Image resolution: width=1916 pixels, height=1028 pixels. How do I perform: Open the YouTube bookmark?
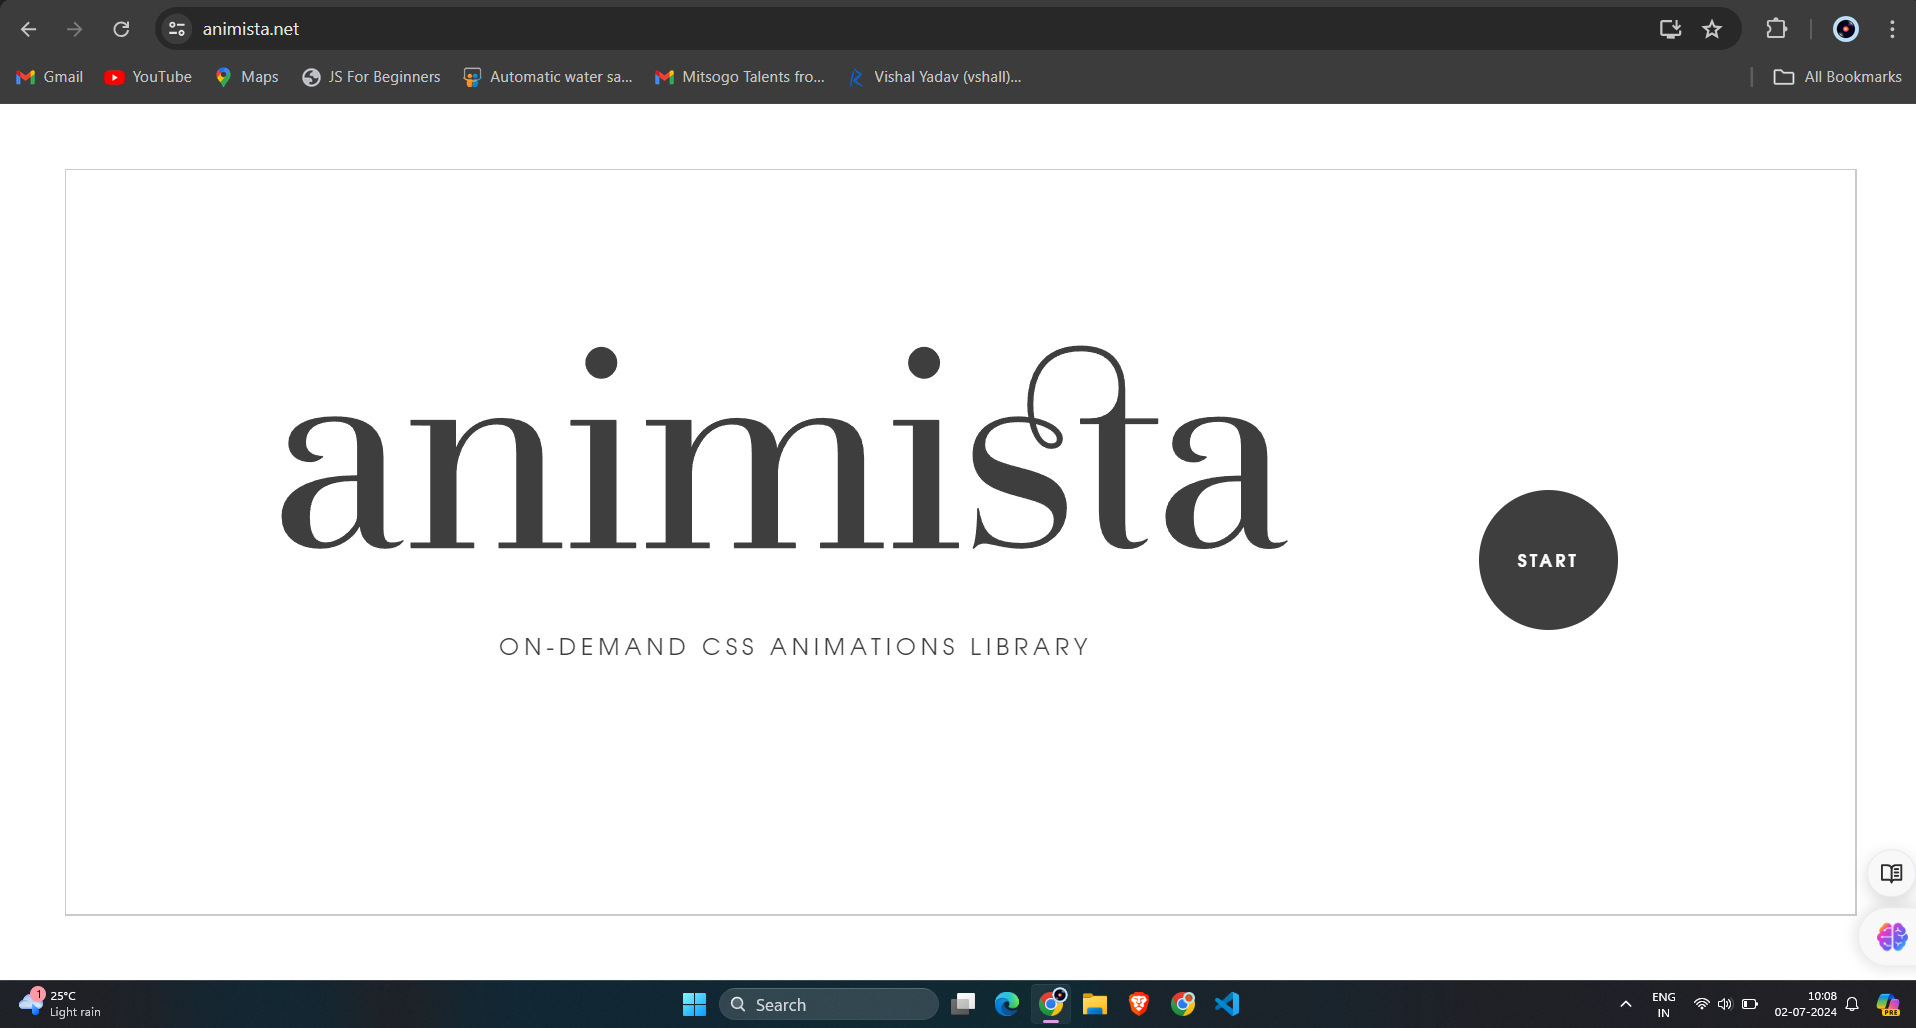148,77
